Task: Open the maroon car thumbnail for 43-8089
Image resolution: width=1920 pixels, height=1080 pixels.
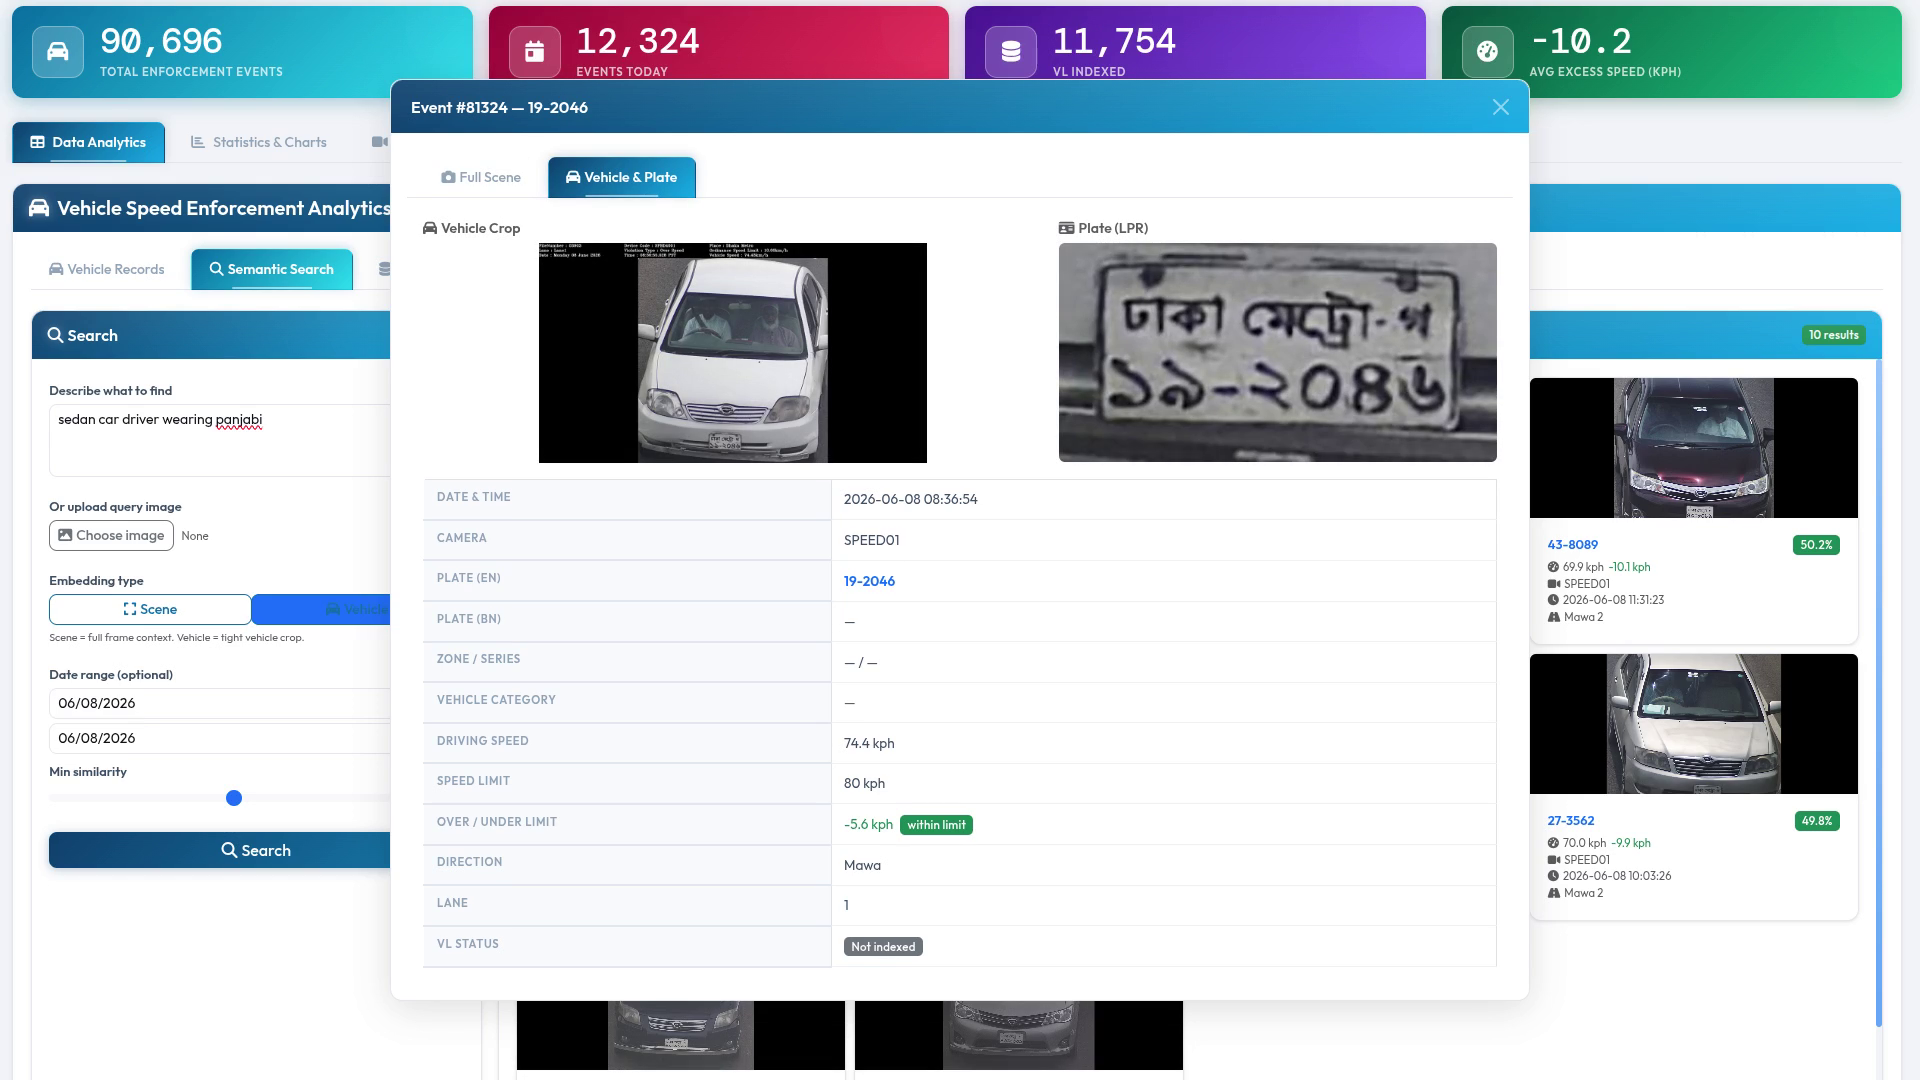Action: click(1694, 448)
